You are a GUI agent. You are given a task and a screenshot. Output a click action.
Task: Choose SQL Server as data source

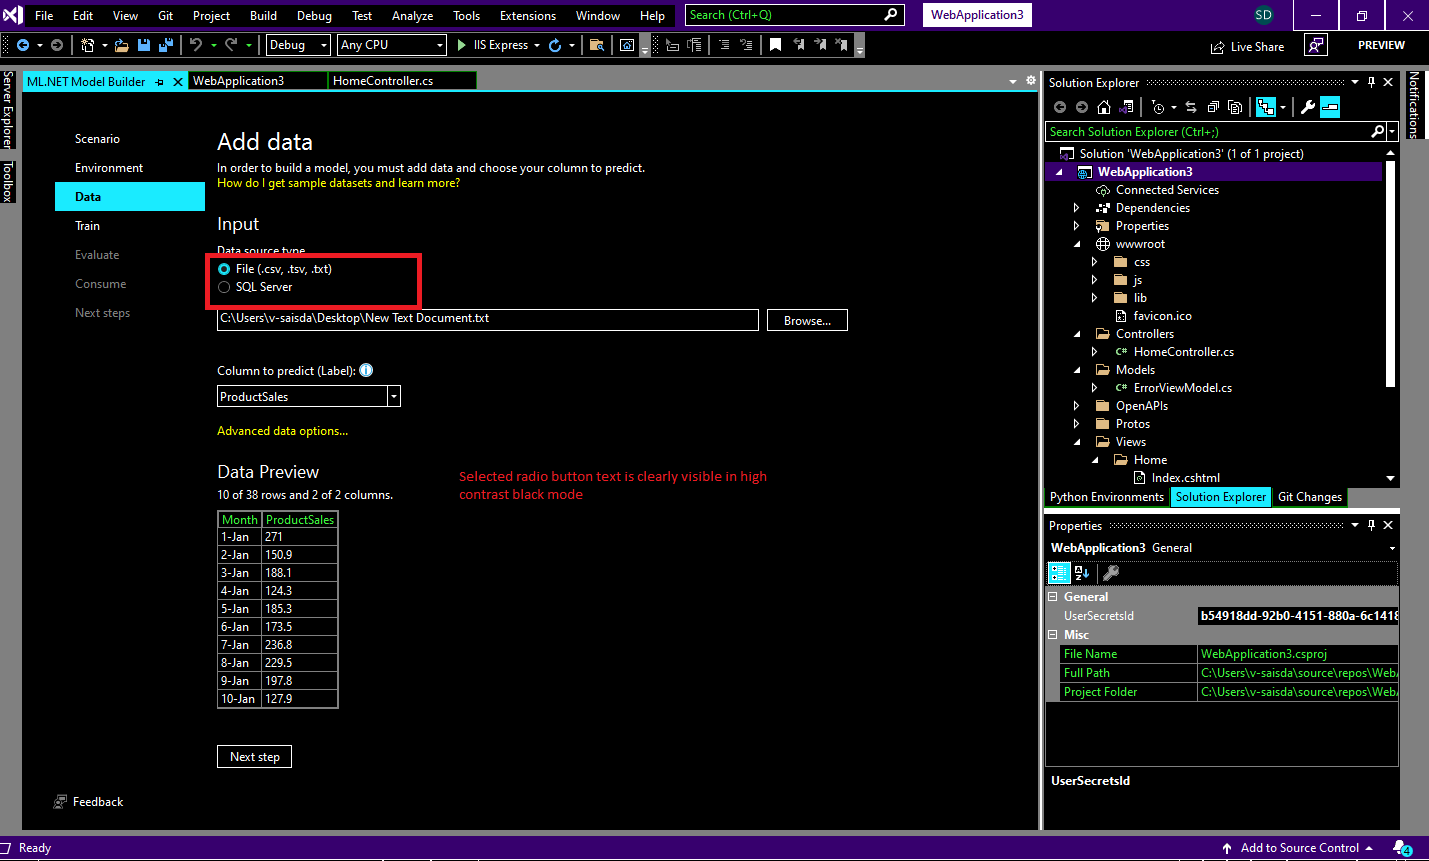pyautogui.click(x=223, y=287)
